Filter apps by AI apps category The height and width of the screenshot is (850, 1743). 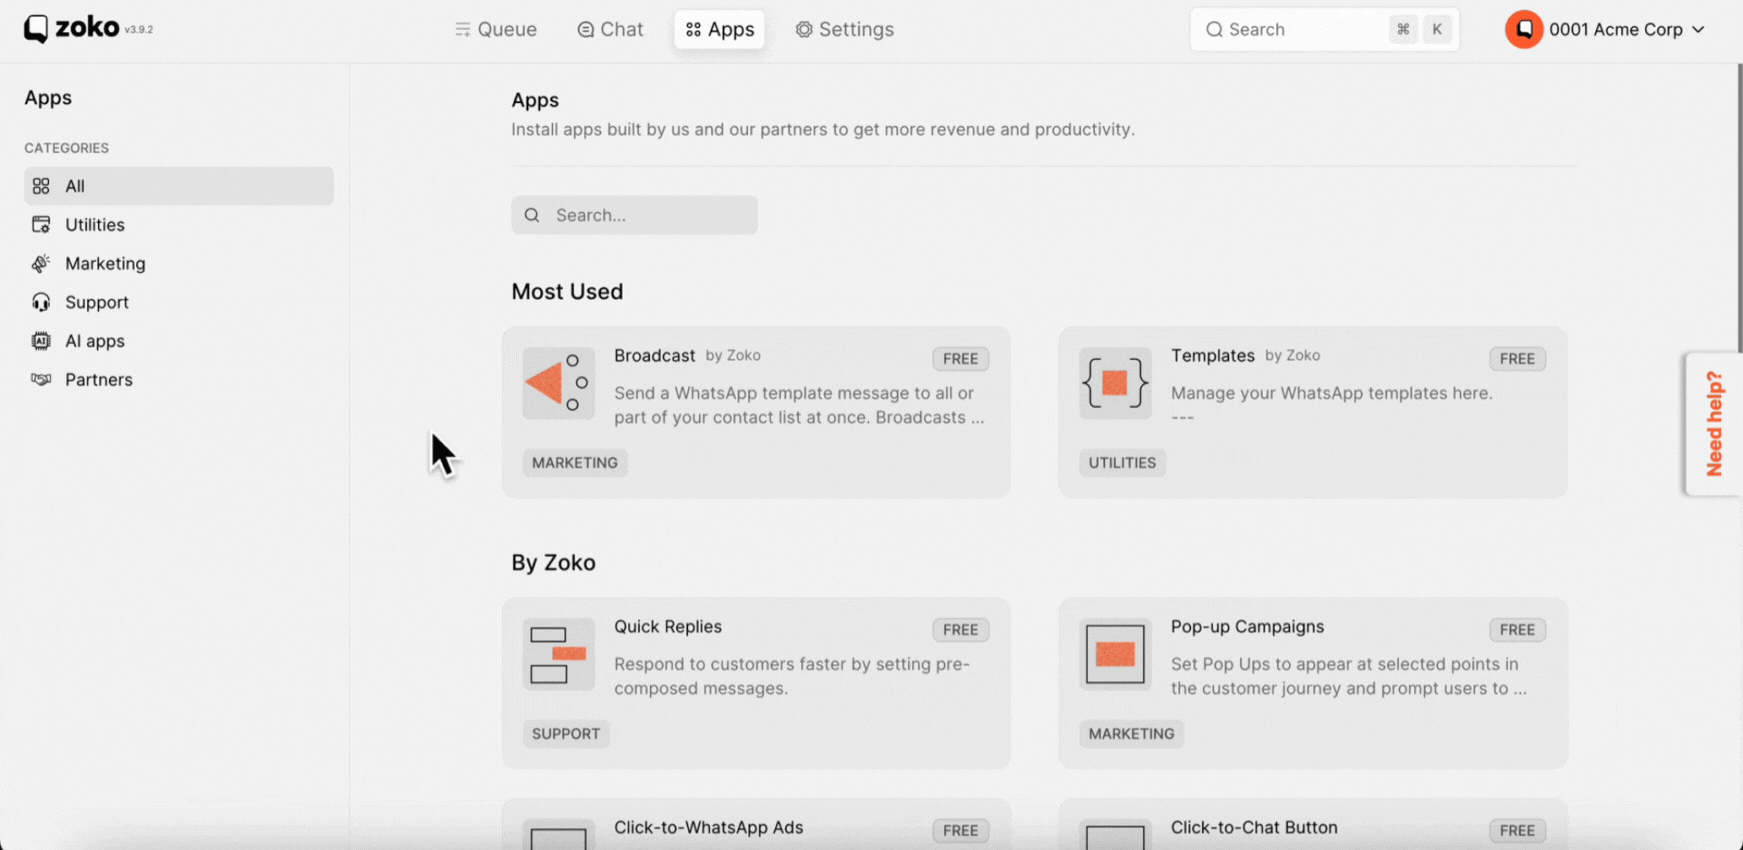pos(179,341)
